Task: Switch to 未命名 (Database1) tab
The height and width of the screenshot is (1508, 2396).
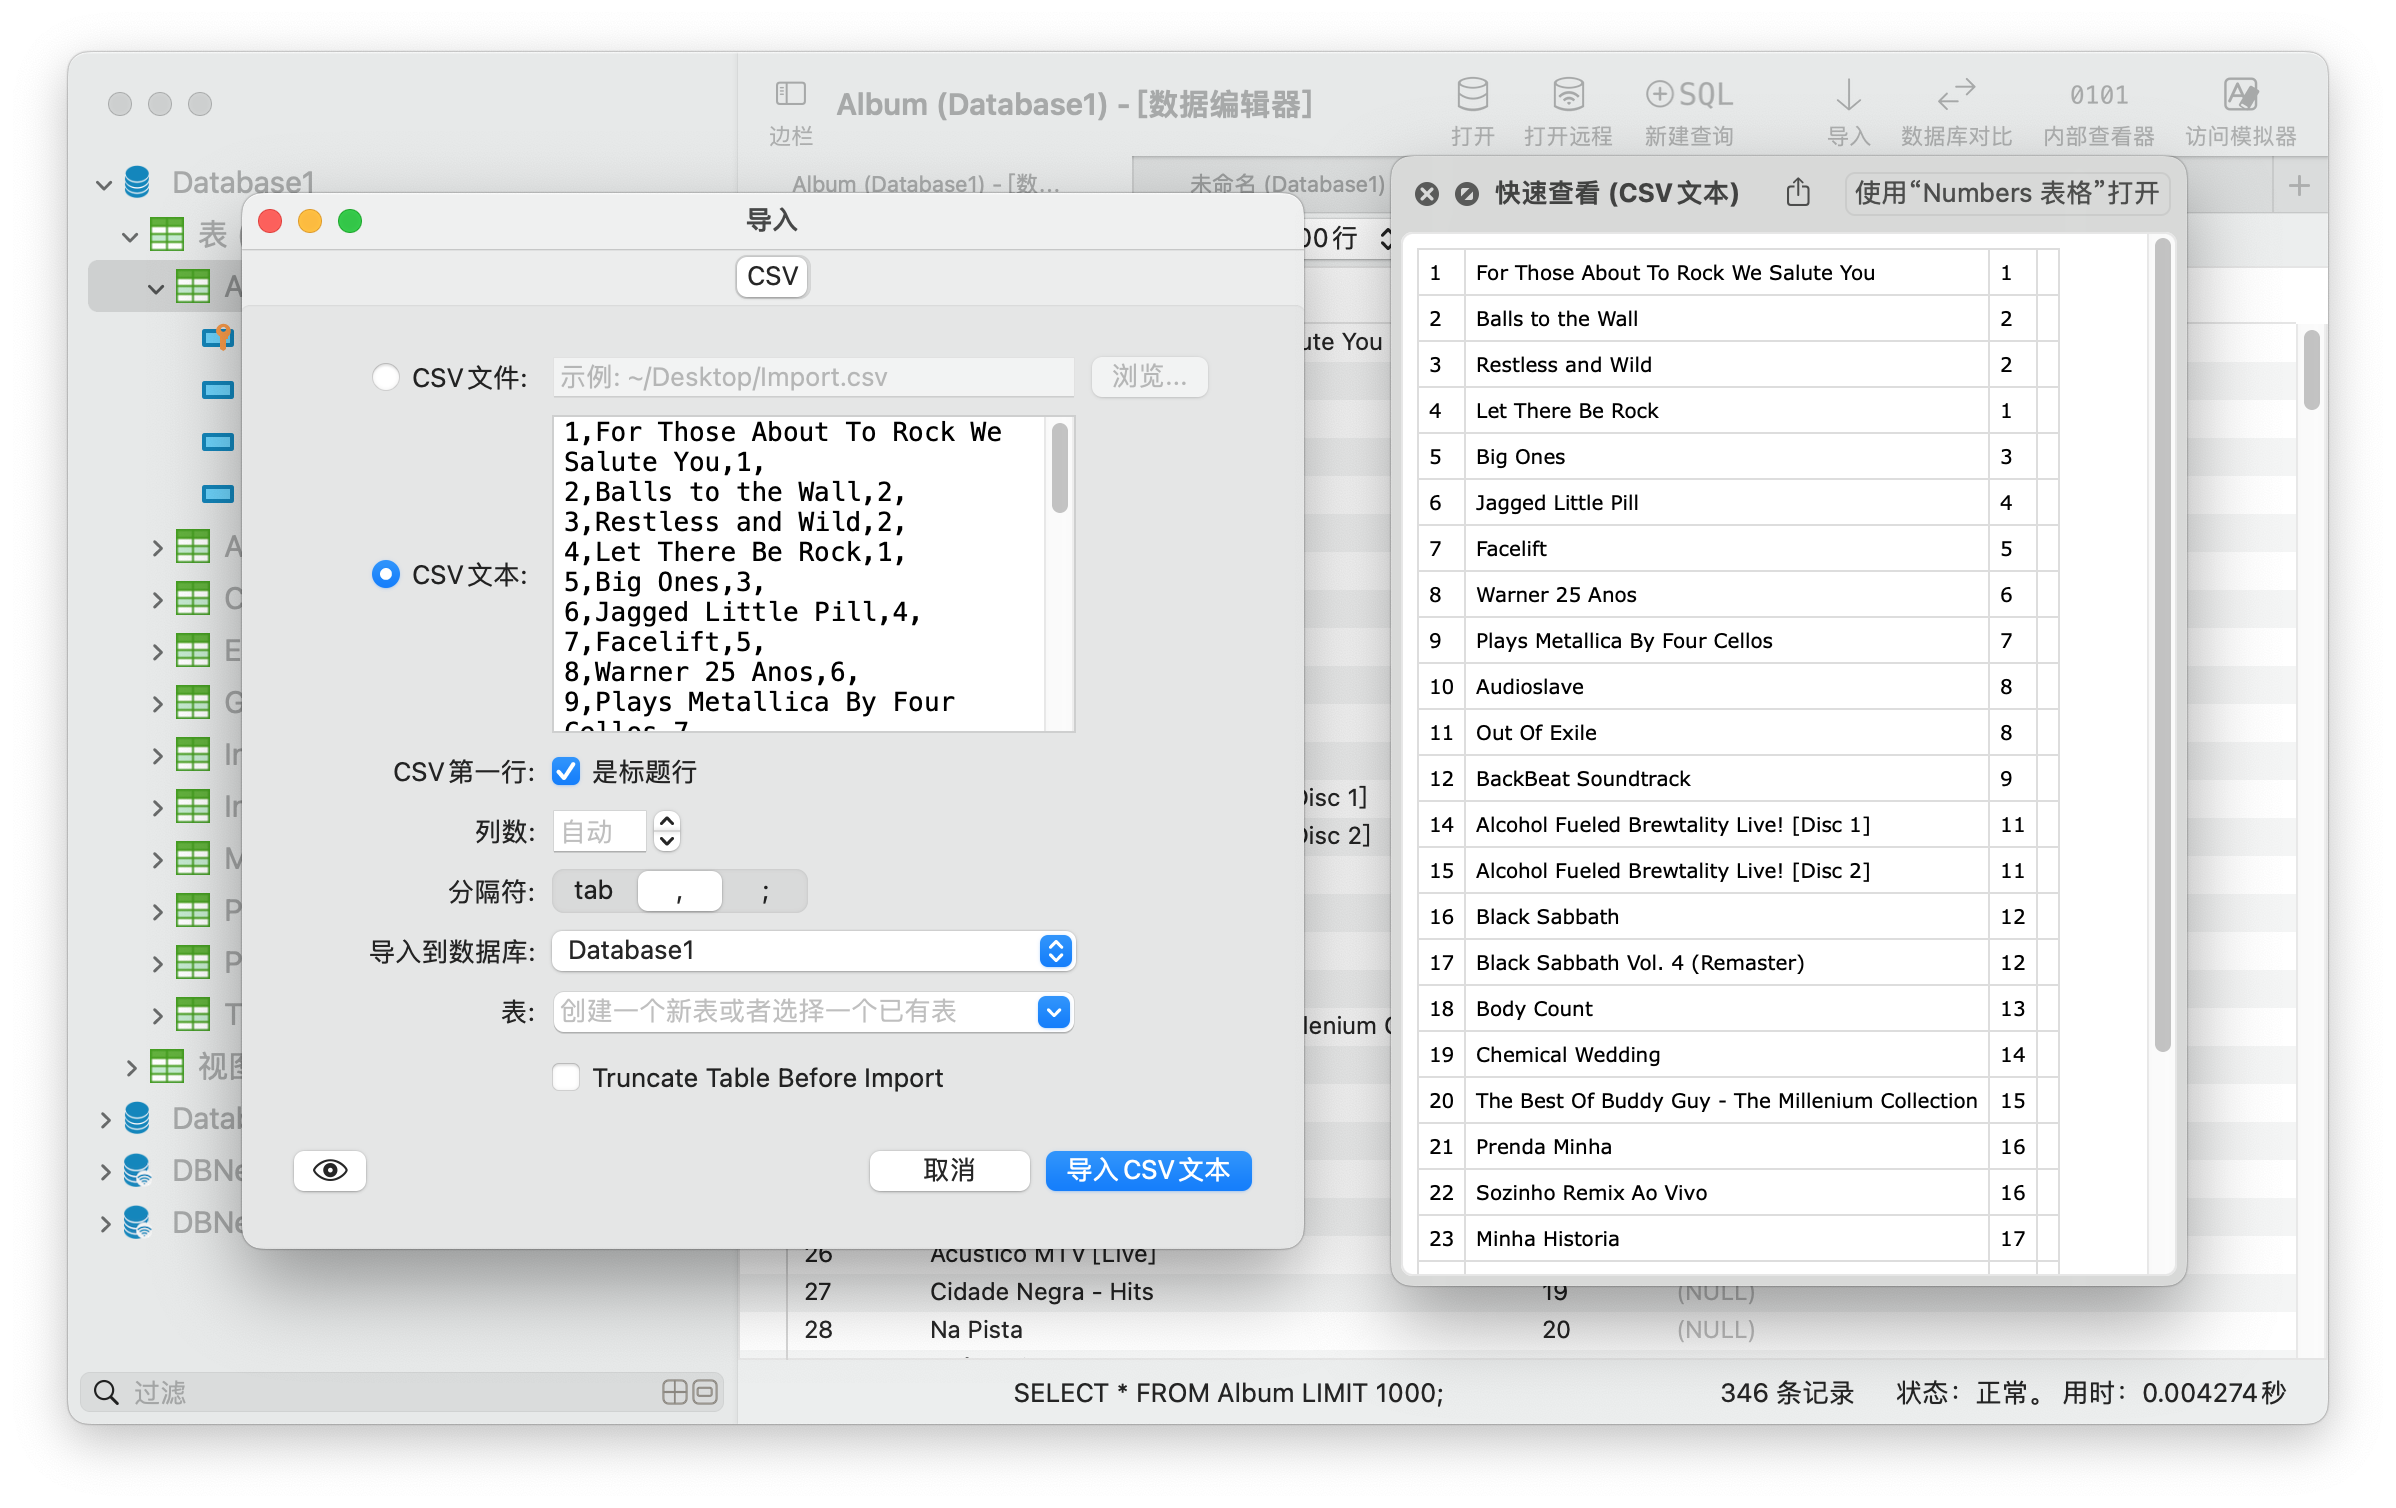Action: click(x=1286, y=184)
